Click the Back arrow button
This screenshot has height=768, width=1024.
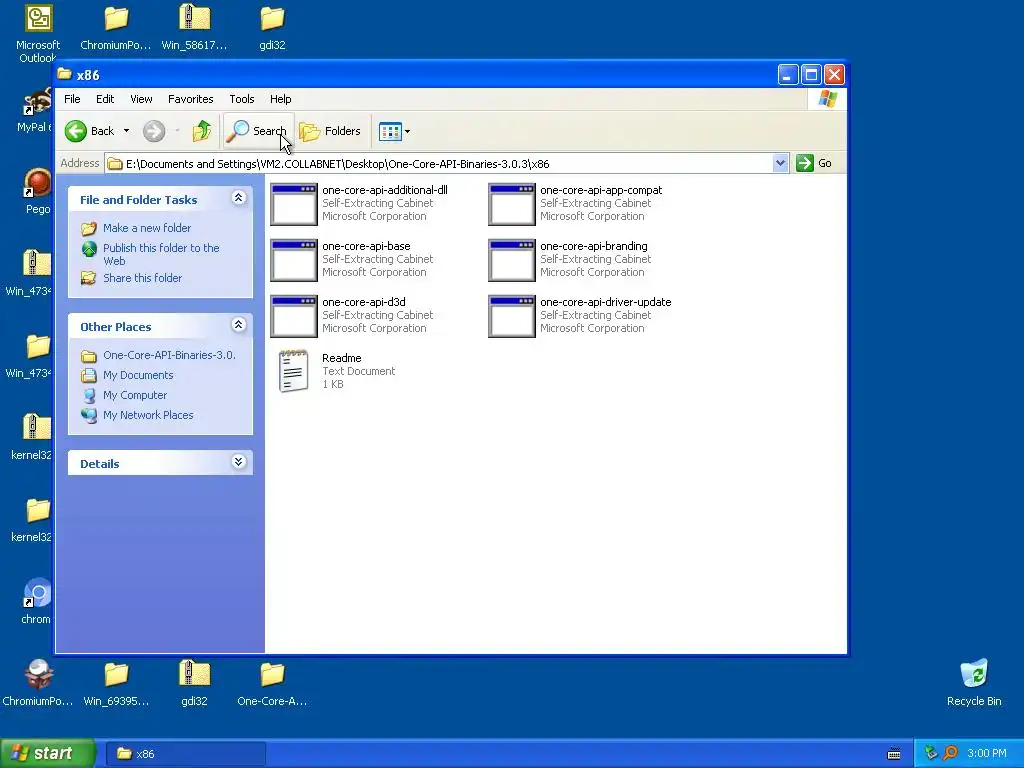coord(90,131)
